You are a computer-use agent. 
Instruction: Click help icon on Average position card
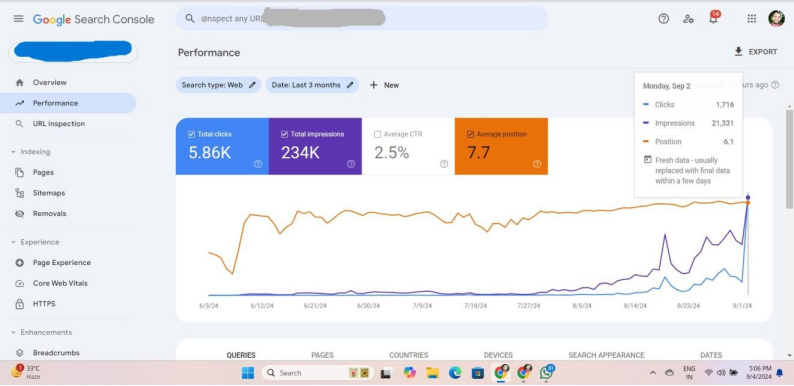537,164
